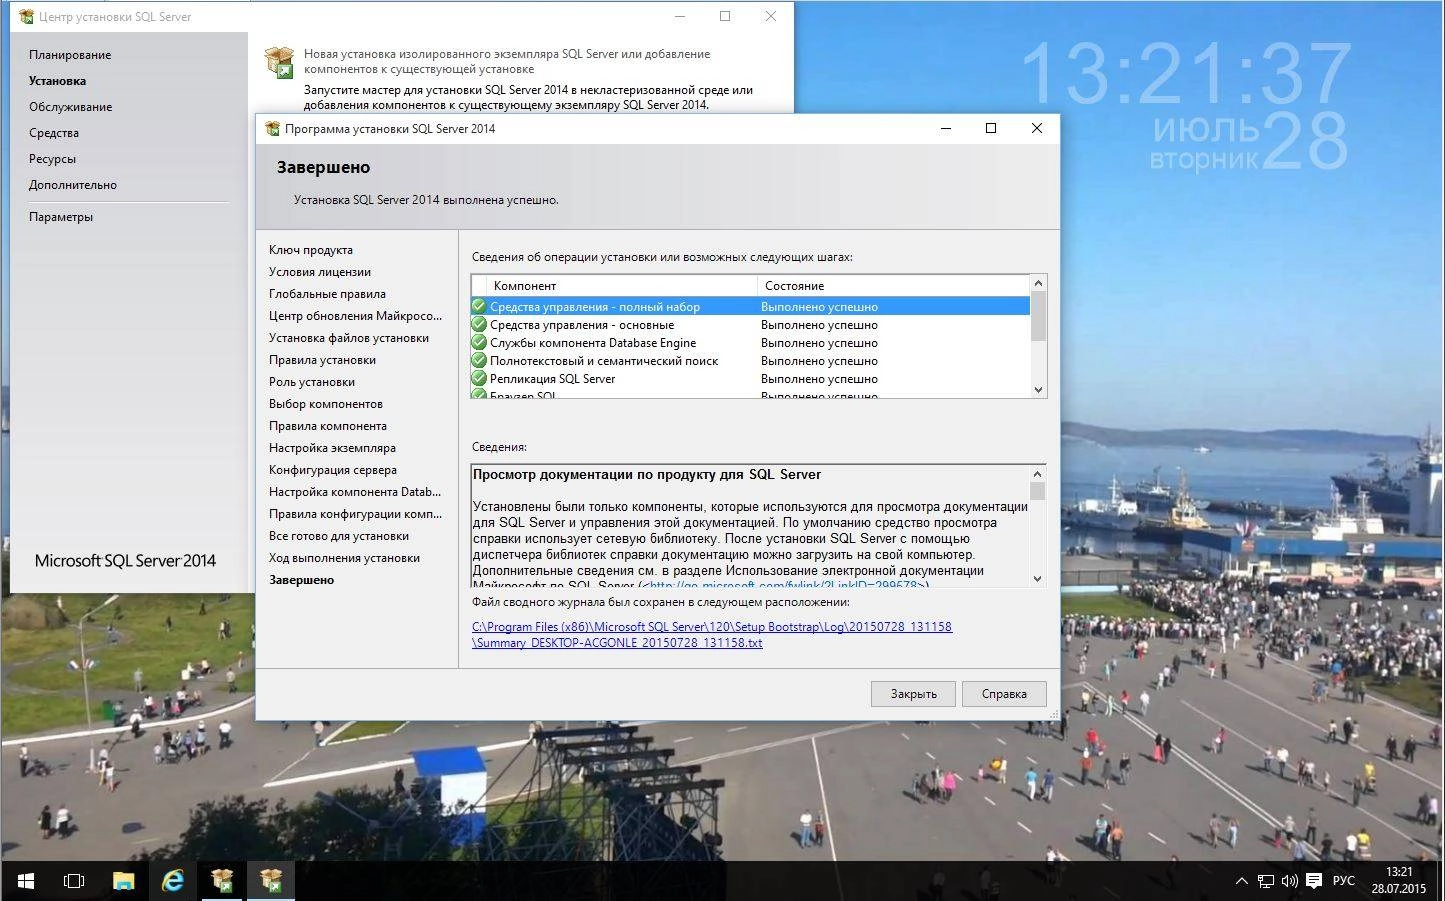Click step Правила компонента in sidebar

tap(328, 426)
